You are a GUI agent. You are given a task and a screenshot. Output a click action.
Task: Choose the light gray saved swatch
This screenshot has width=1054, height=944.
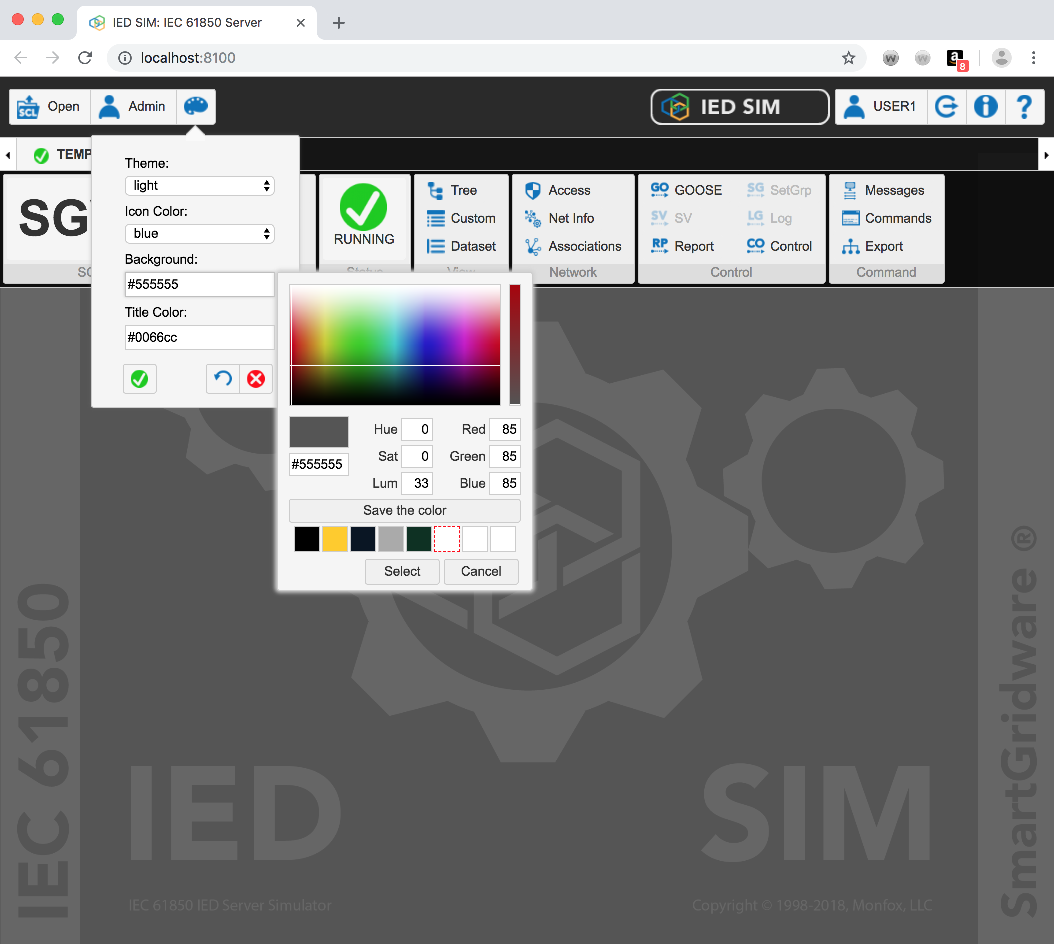pyautogui.click(x=391, y=539)
